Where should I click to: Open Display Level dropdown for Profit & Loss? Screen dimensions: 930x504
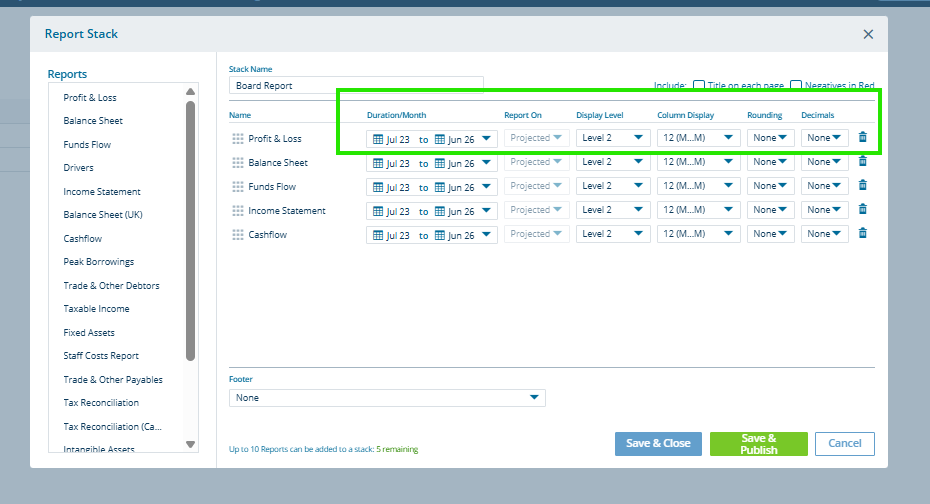[x=613, y=138]
